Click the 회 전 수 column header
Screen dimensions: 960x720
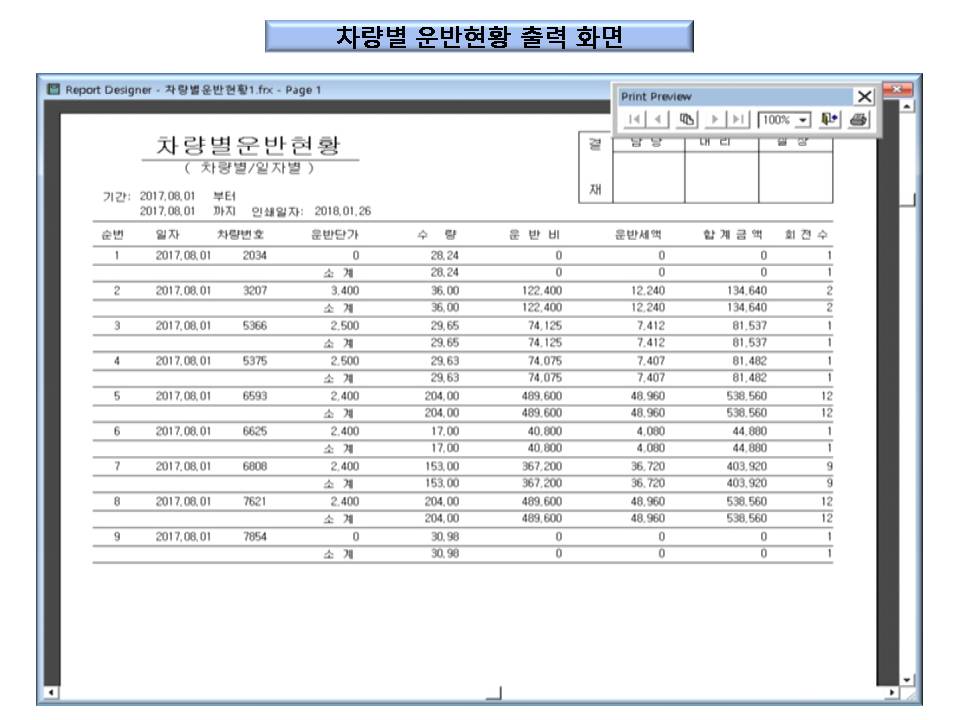click(806, 234)
